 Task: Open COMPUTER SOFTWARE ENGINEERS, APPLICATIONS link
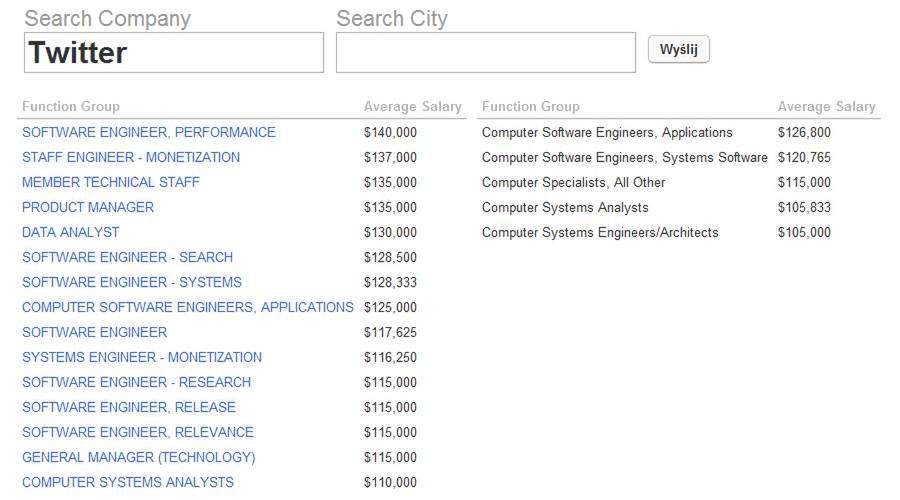(188, 307)
